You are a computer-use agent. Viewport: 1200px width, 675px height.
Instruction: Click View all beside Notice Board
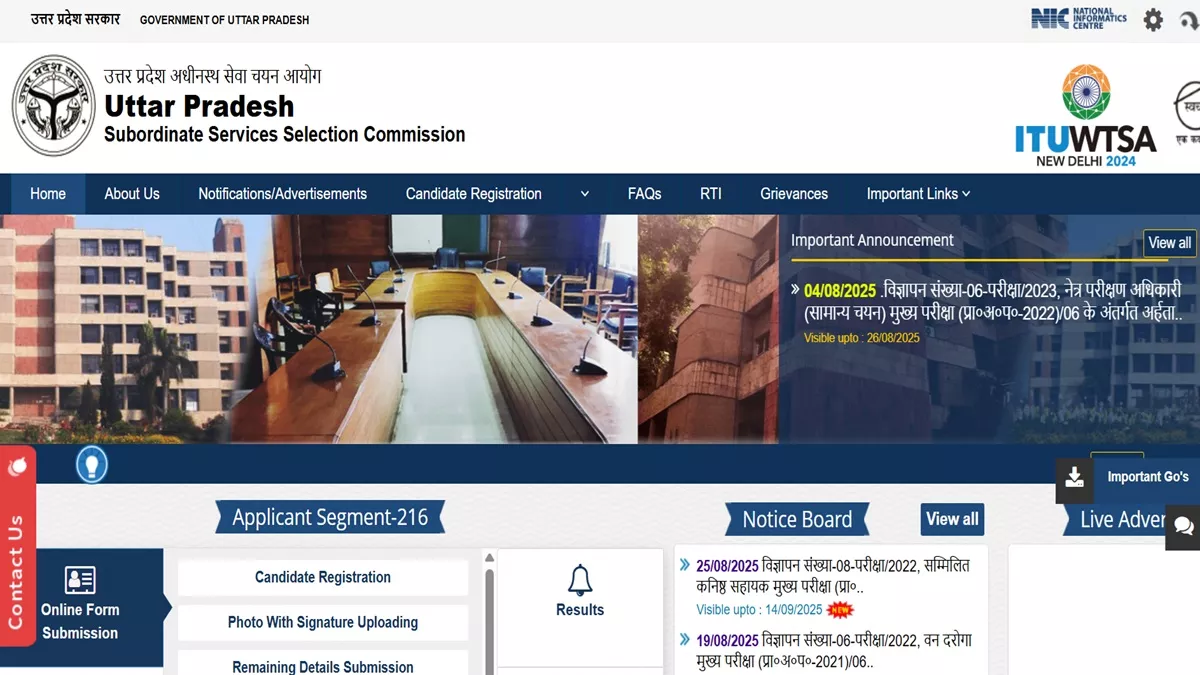[x=952, y=519]
